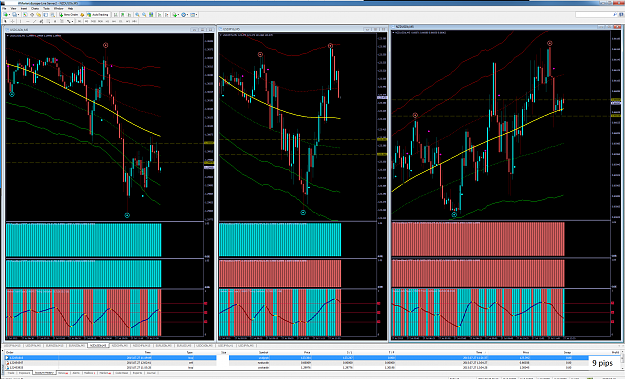Image resolution: width=625 pixels, height=379 pixels.
Task: Toggle the Market Watch panel icon
Action: pos(25,15)
